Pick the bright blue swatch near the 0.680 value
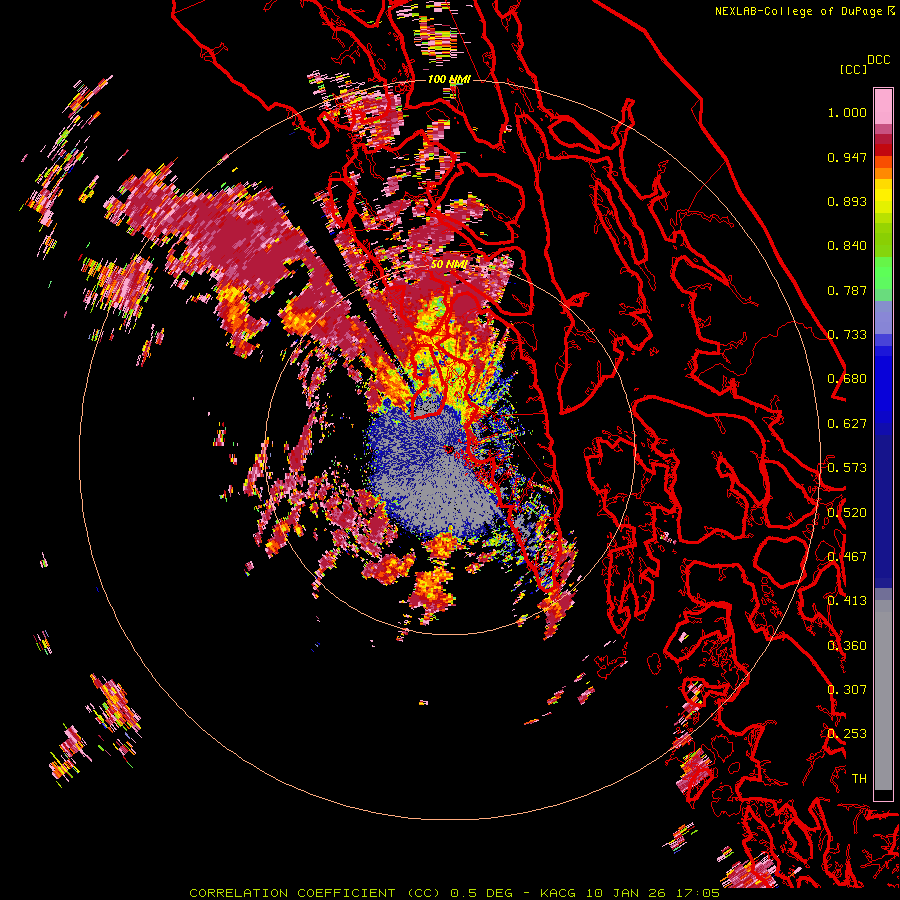The width and height of the screenshot is (900, 900). [883, 385]
